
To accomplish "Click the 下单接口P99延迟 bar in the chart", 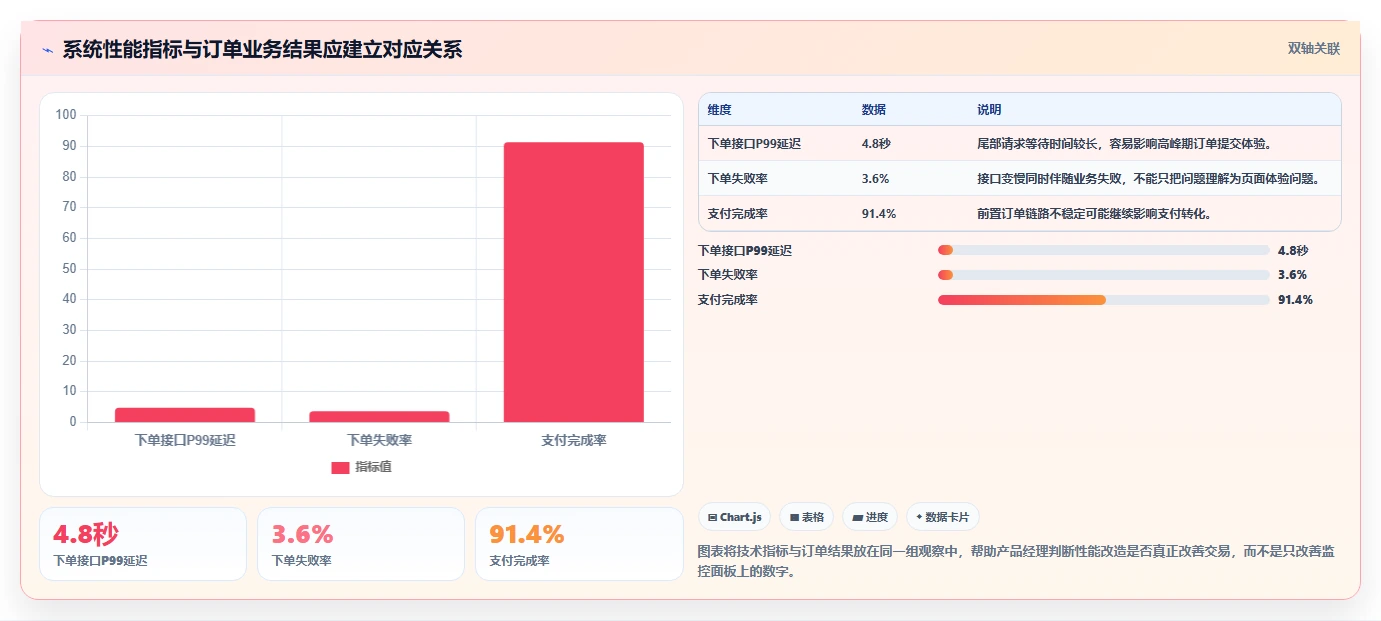I will click(x=185, y=415).
